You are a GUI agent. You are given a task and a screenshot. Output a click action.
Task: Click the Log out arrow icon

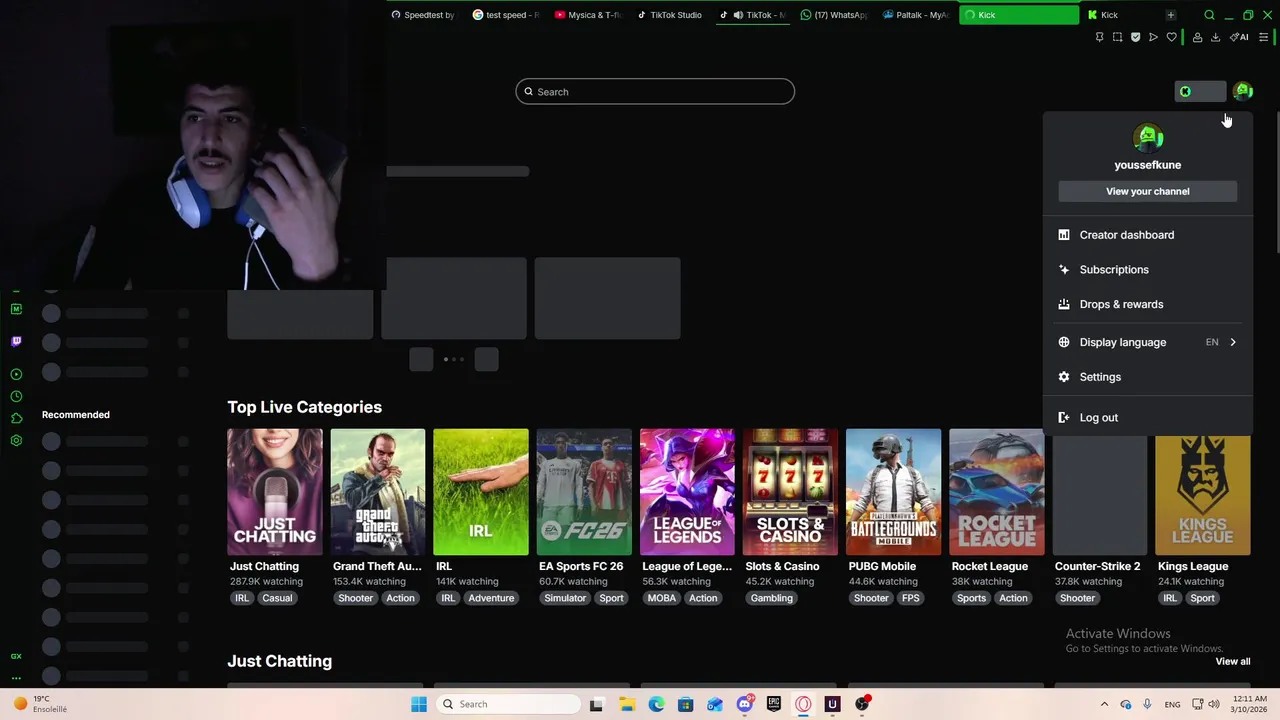[1064, 418]
